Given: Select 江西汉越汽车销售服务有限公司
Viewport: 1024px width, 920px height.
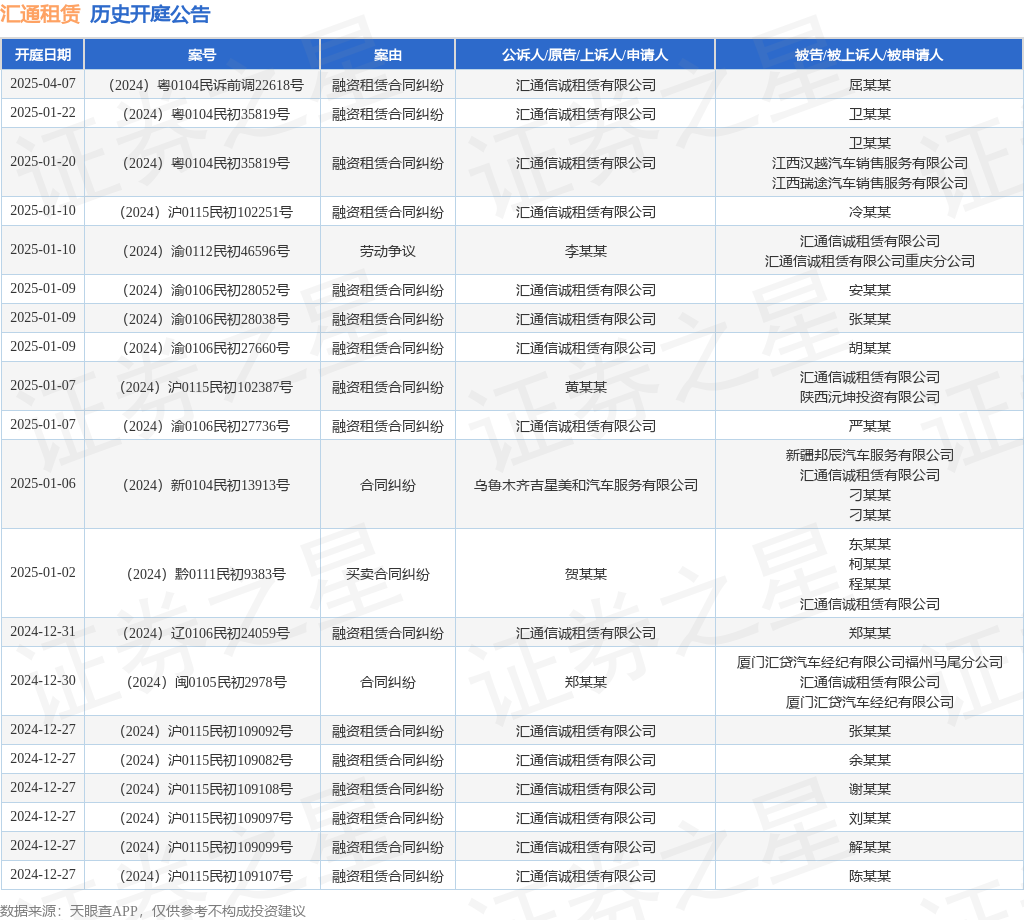Looking at the screenshot, I should [x=870, y=163].
